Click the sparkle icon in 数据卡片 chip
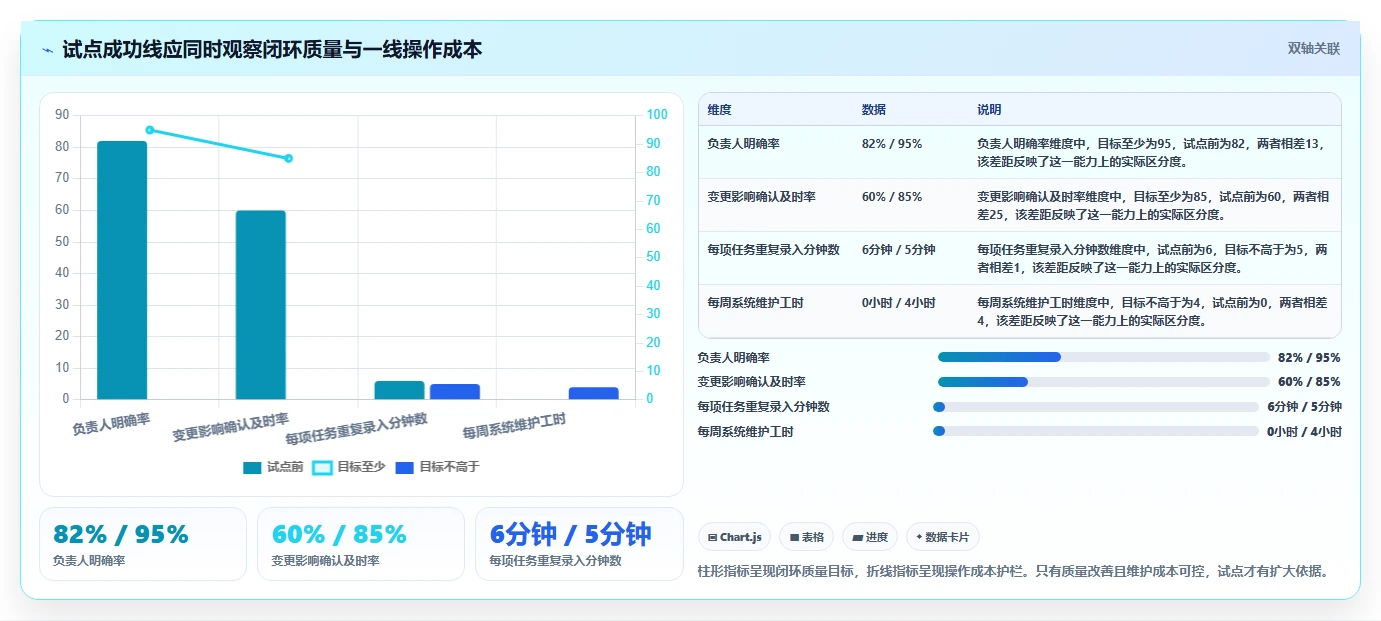 tap(919, 537)
